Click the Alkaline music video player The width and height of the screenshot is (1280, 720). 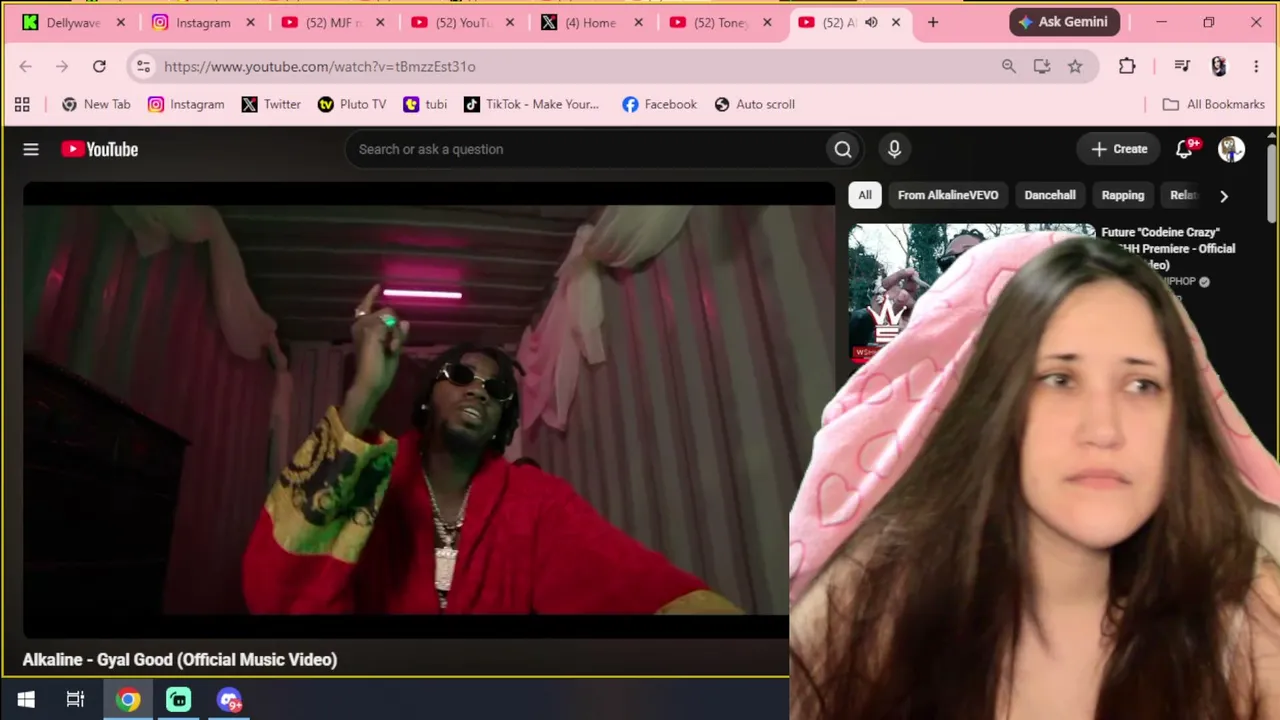pos(429,410)
